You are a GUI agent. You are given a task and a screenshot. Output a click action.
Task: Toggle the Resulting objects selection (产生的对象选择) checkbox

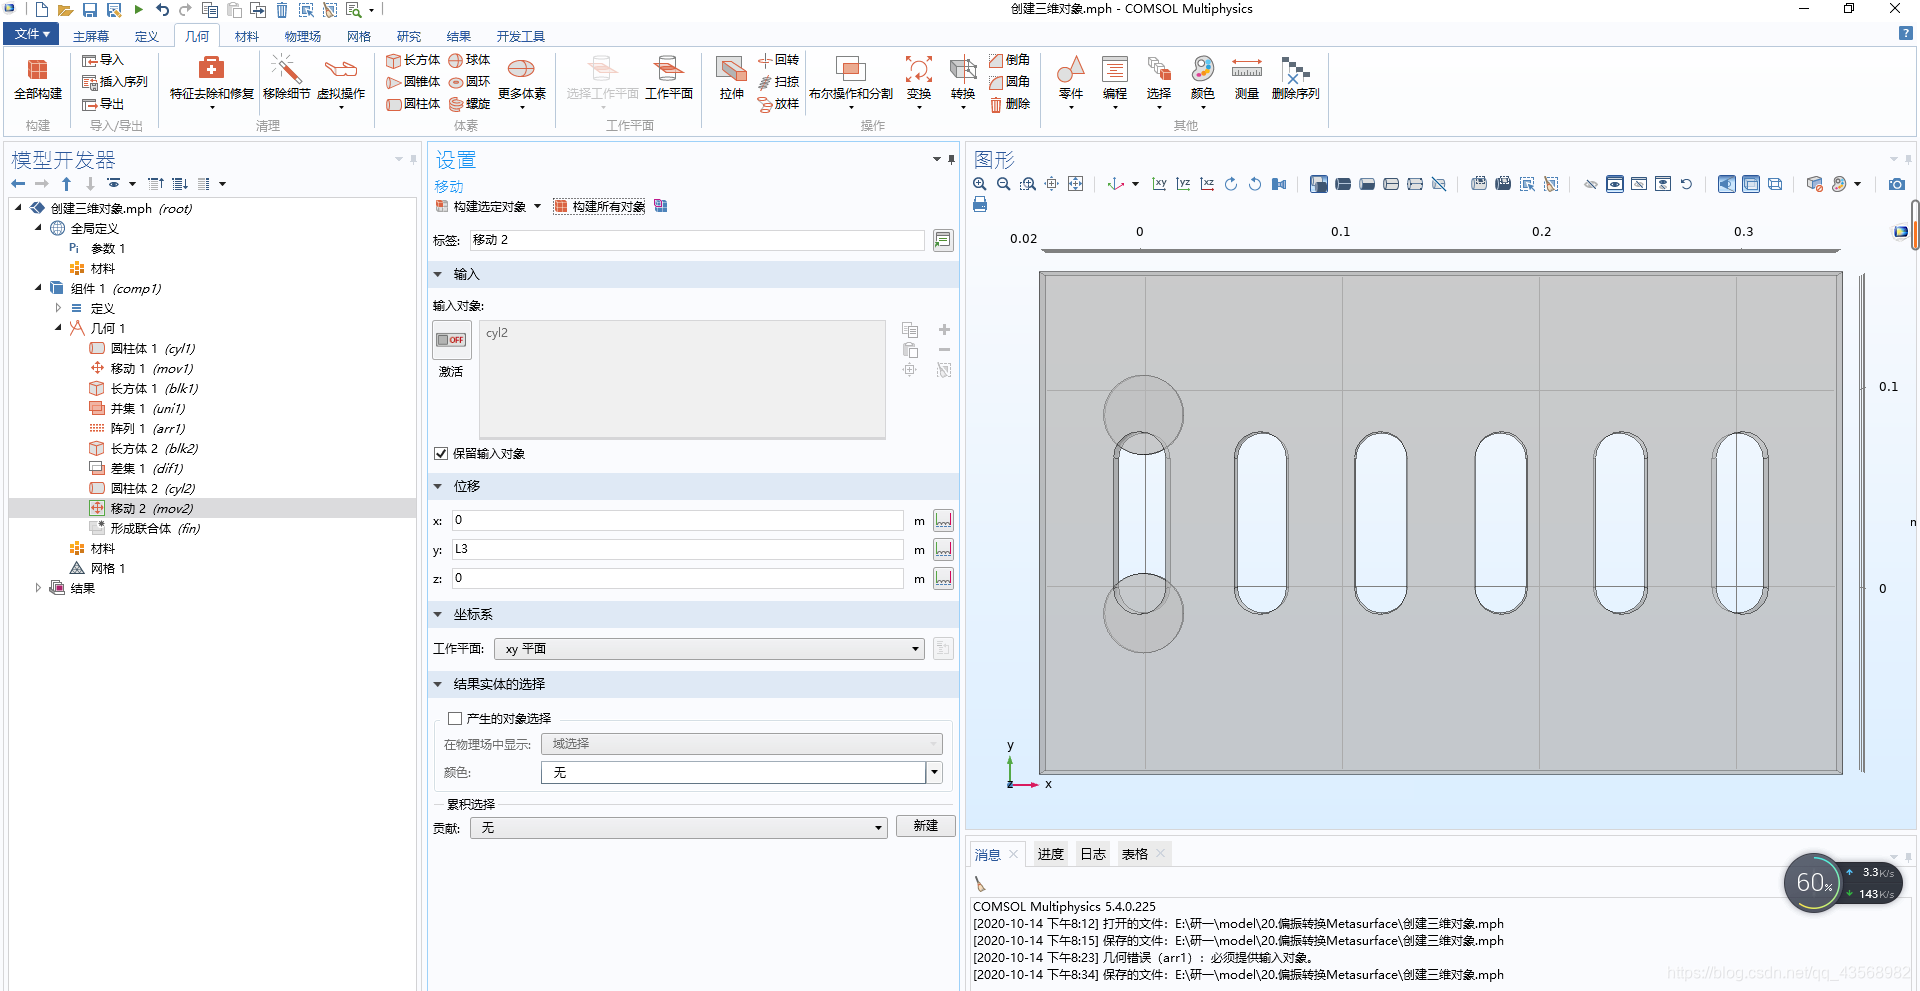click(455, 718)
